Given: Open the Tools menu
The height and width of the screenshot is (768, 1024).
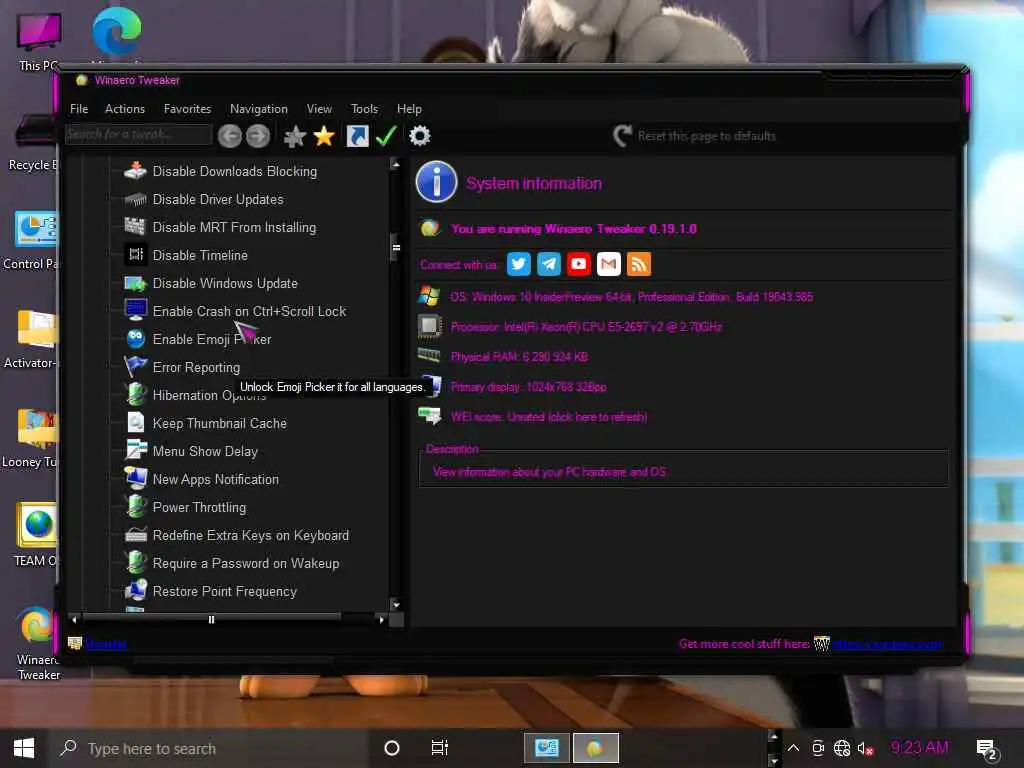Looking at the screenshot, I should 364,108.
